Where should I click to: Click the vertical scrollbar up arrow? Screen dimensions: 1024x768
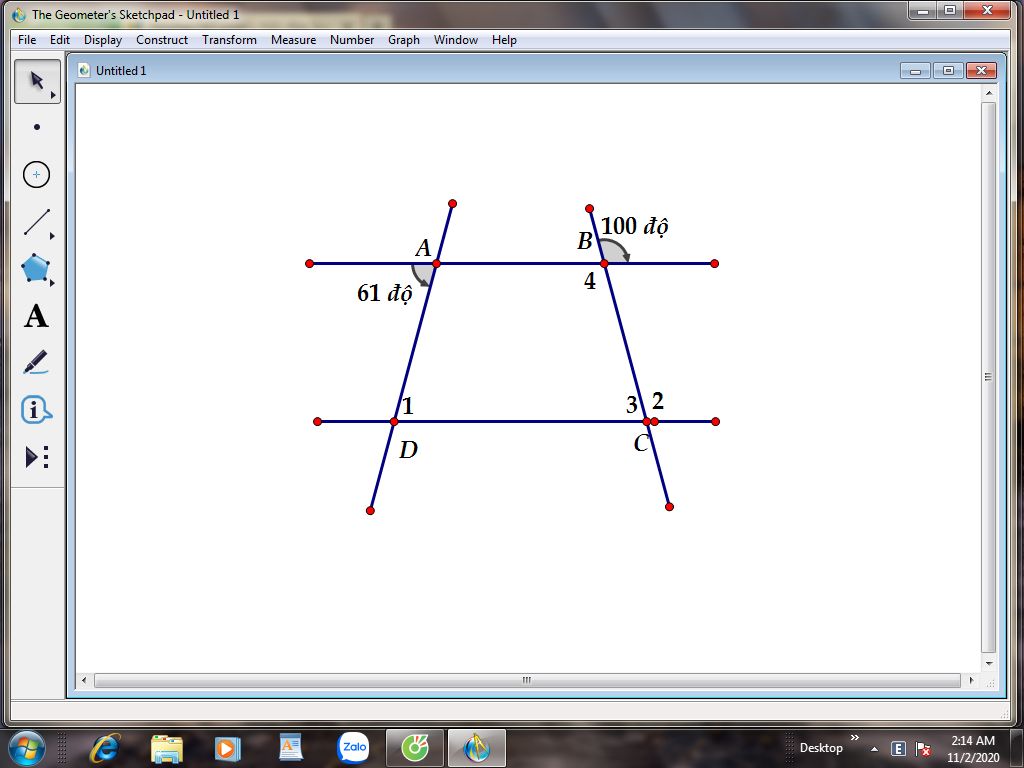click(x=989, y=93)
